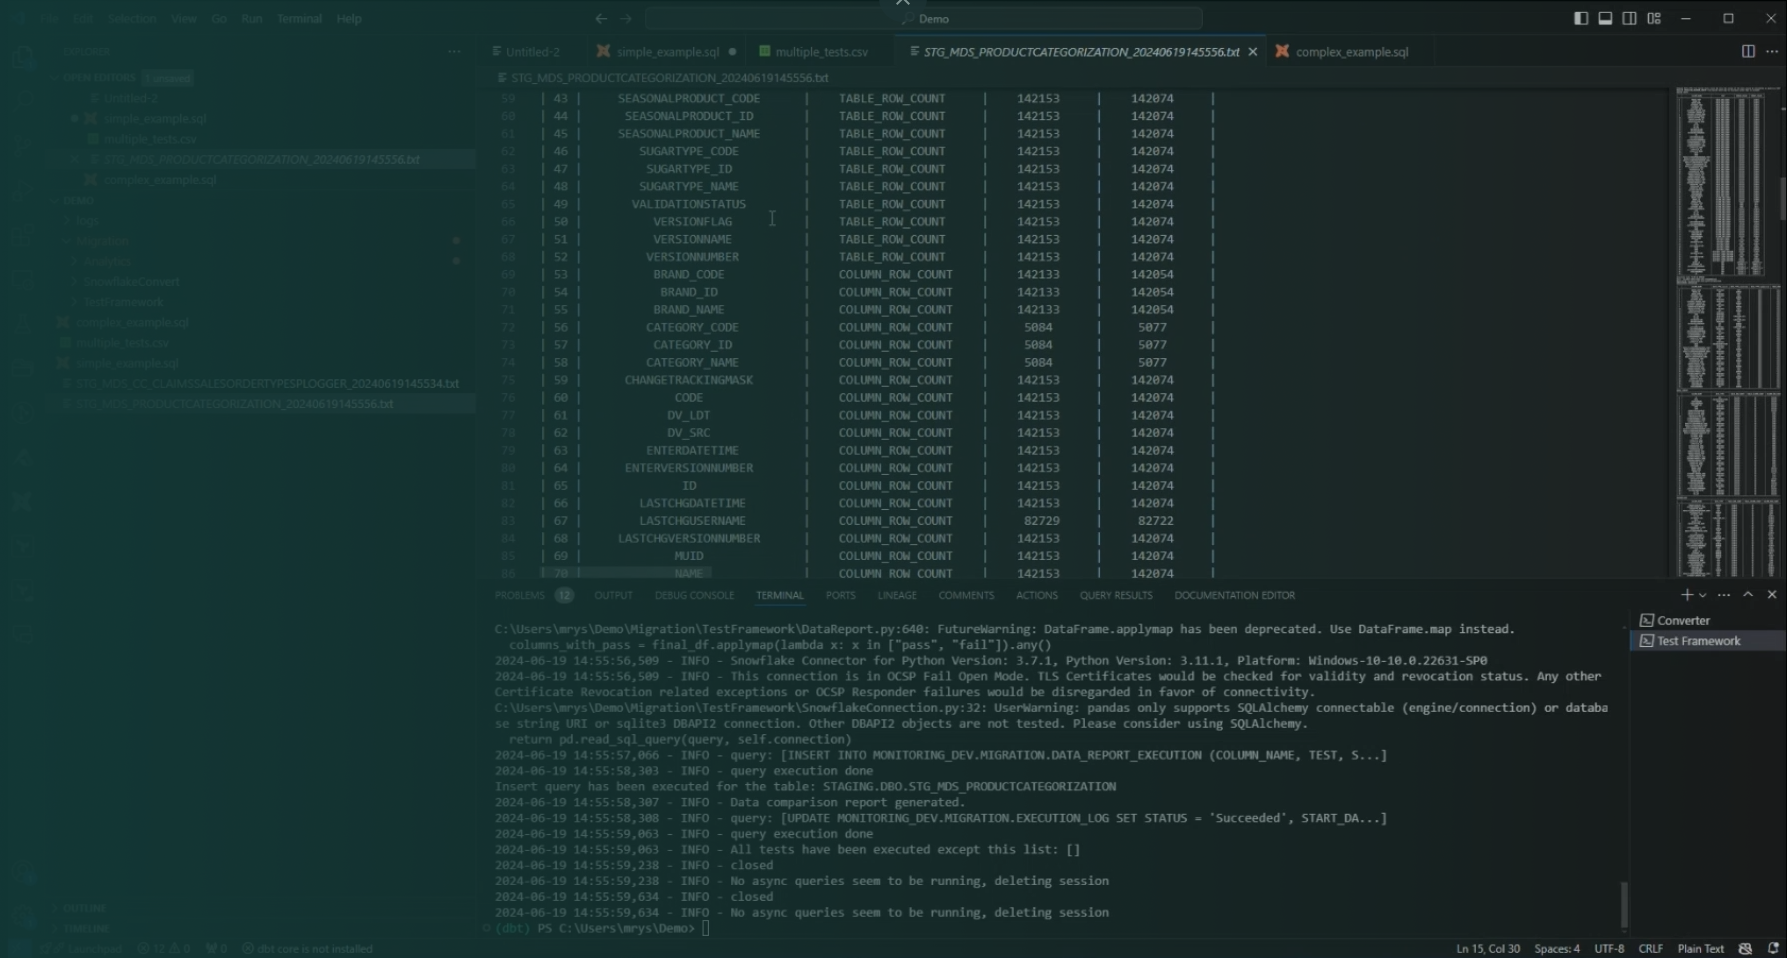The height and width of the screenshot is (958, 1787).
Task: Toggle the primary side bar layout icon
Action: coord(1580,18)
